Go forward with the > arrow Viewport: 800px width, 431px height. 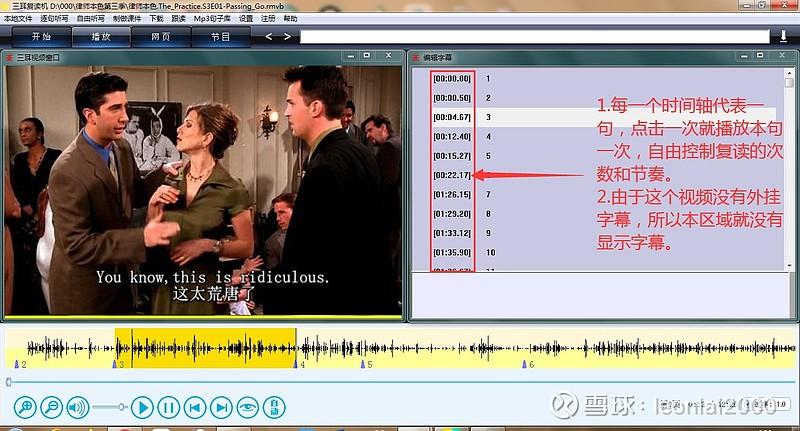pos(287,36)
